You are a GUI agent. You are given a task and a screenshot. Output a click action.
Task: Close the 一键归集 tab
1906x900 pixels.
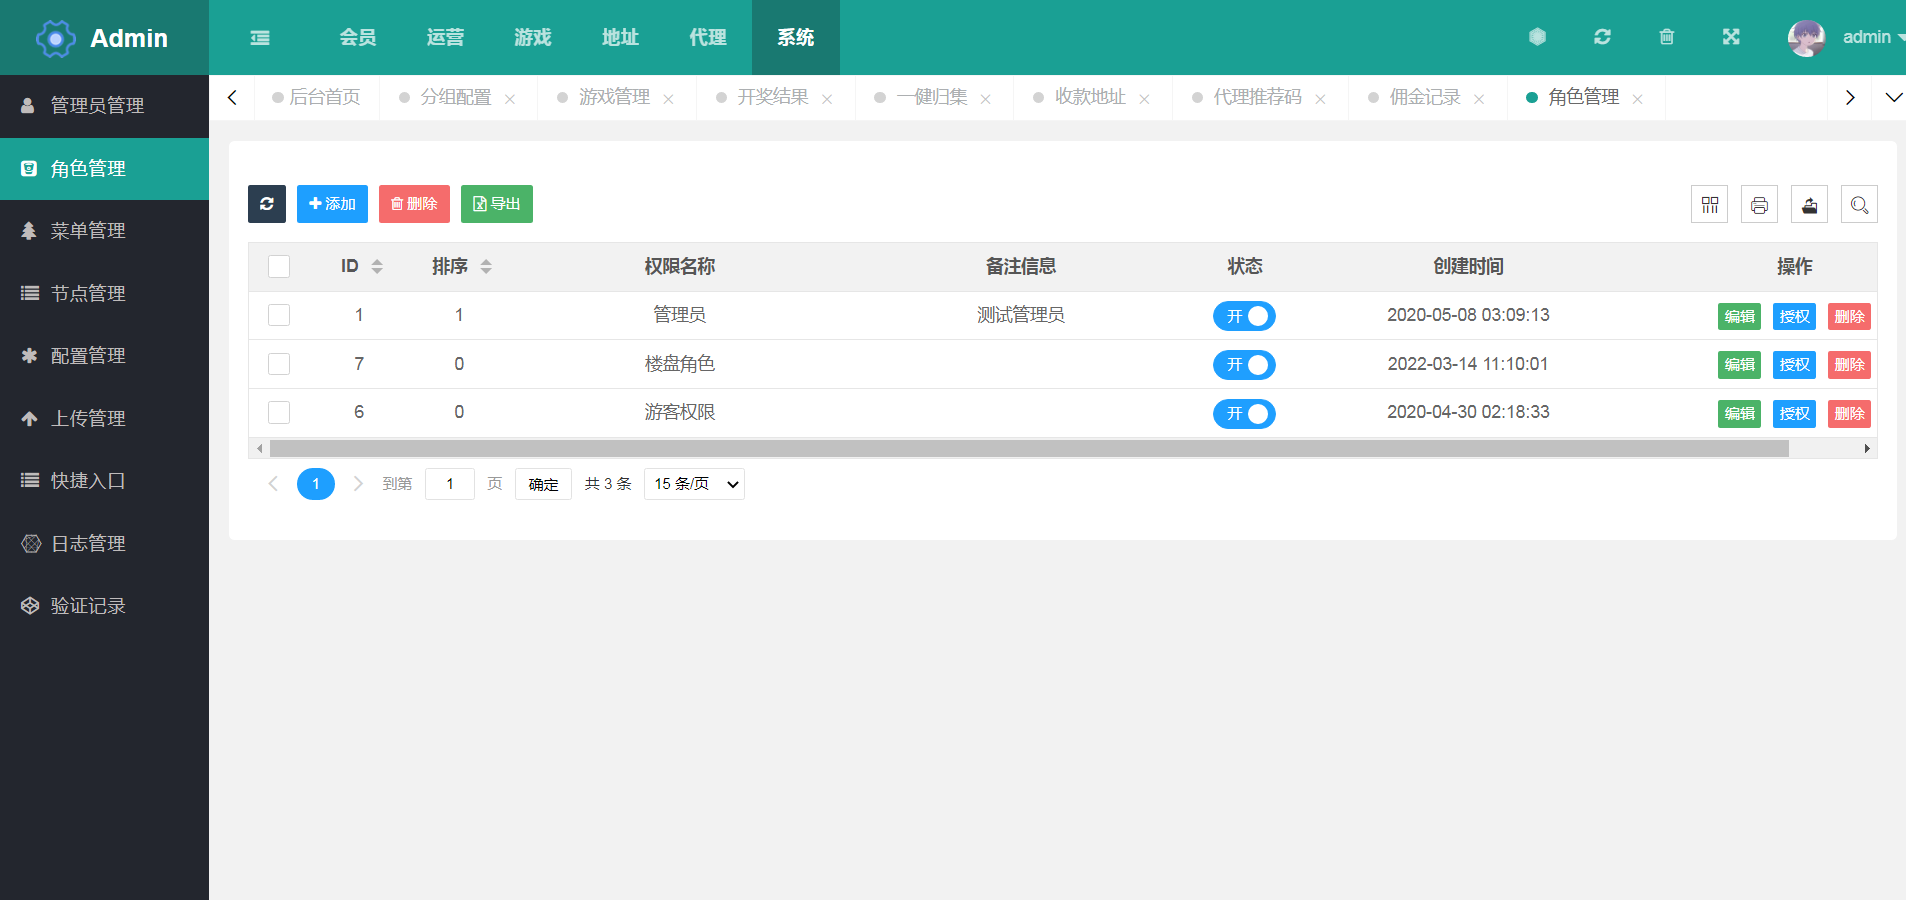986,99
